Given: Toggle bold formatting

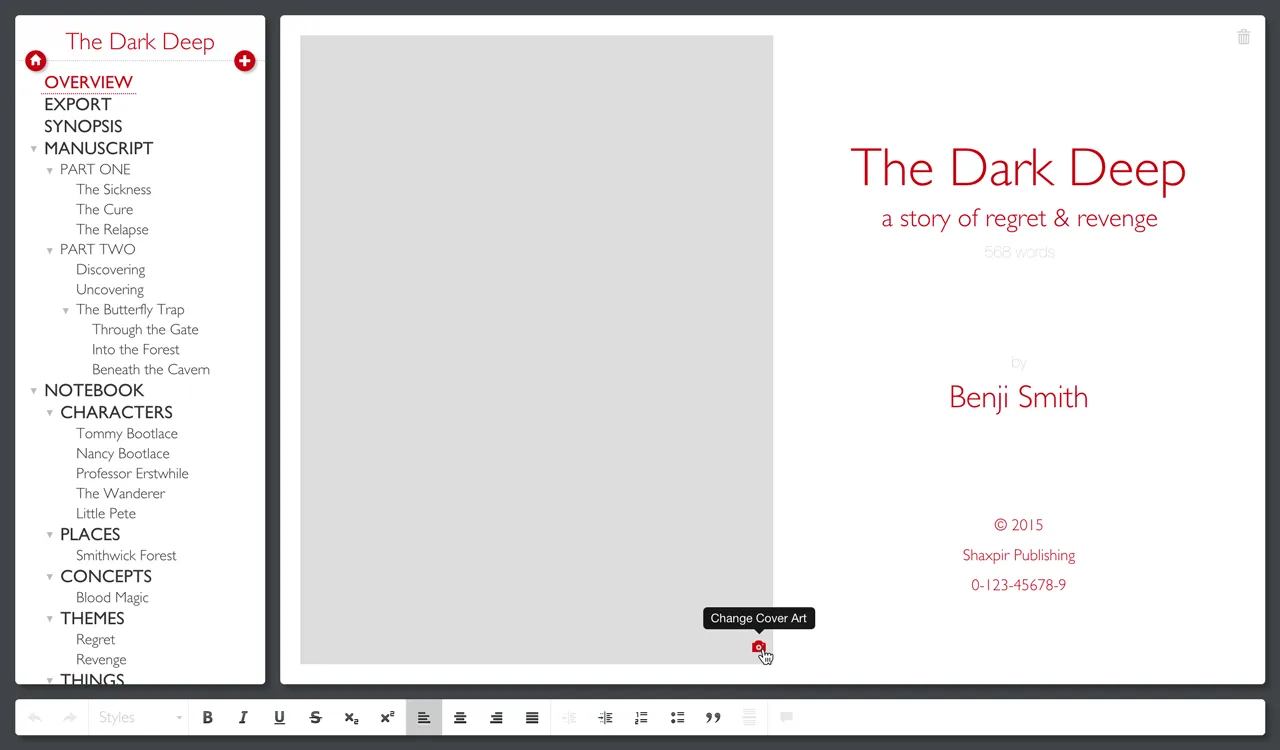Looking at the screenshot, I should click(208, 717).
